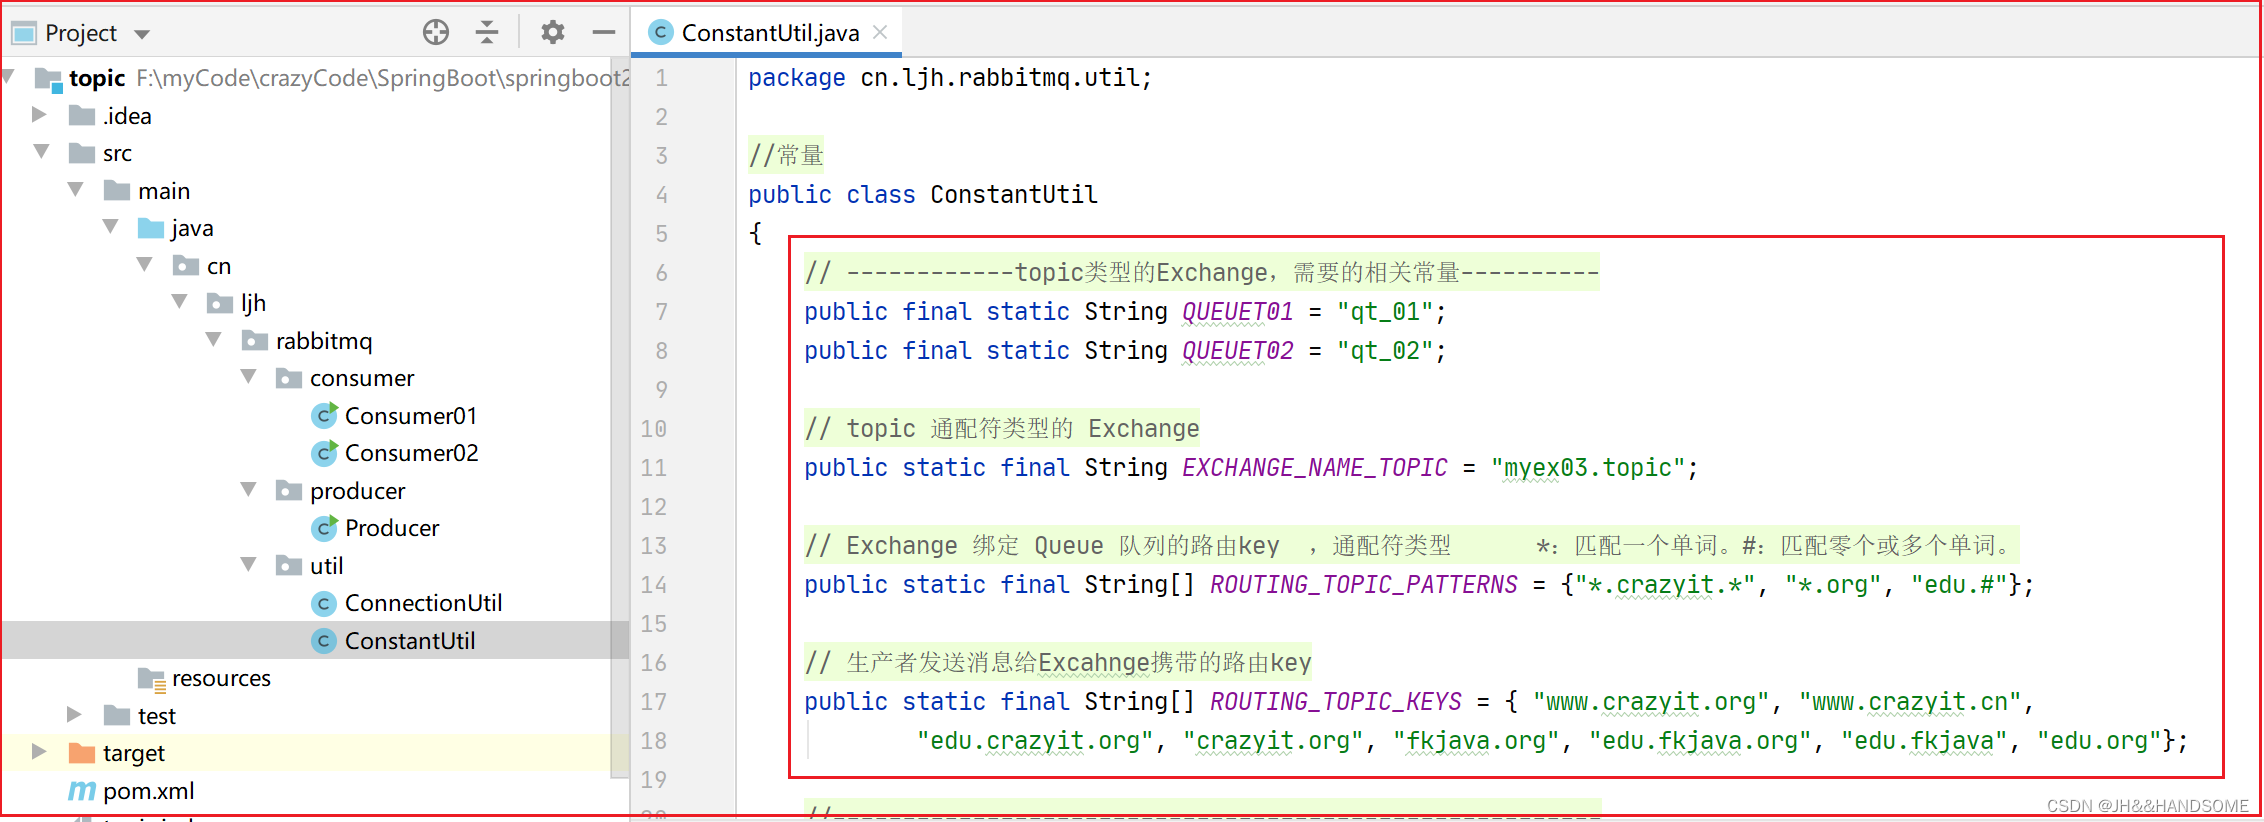Close the ConstantUtil.java tab

880,32
